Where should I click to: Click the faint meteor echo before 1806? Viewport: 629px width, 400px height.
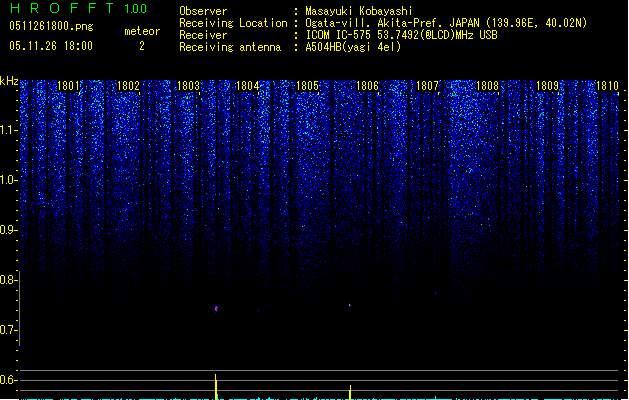tap(350, 305)
